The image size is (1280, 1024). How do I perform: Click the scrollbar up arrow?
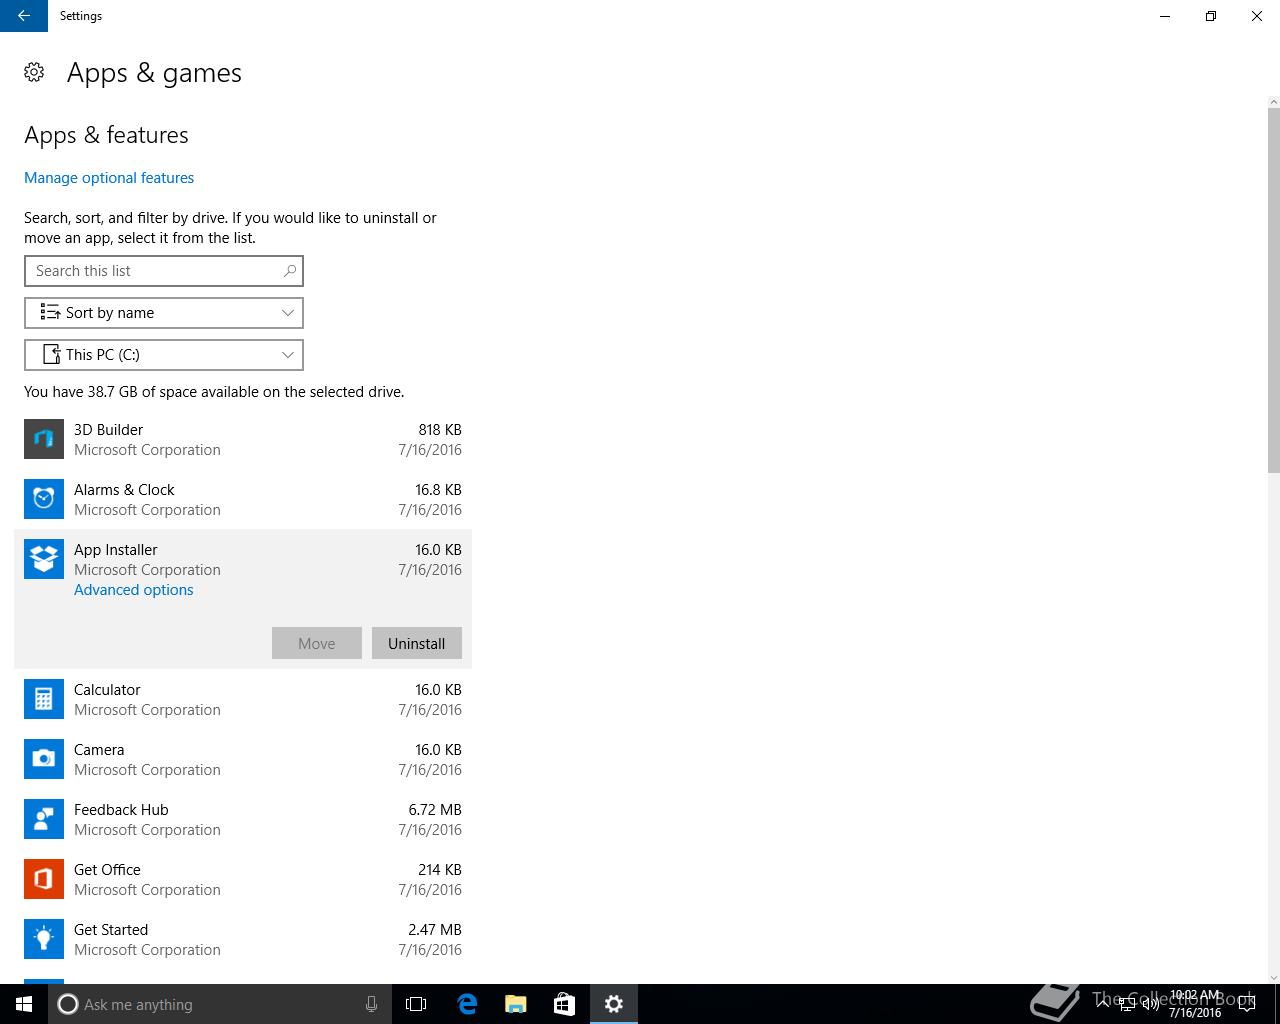[x=1273, y=101]
